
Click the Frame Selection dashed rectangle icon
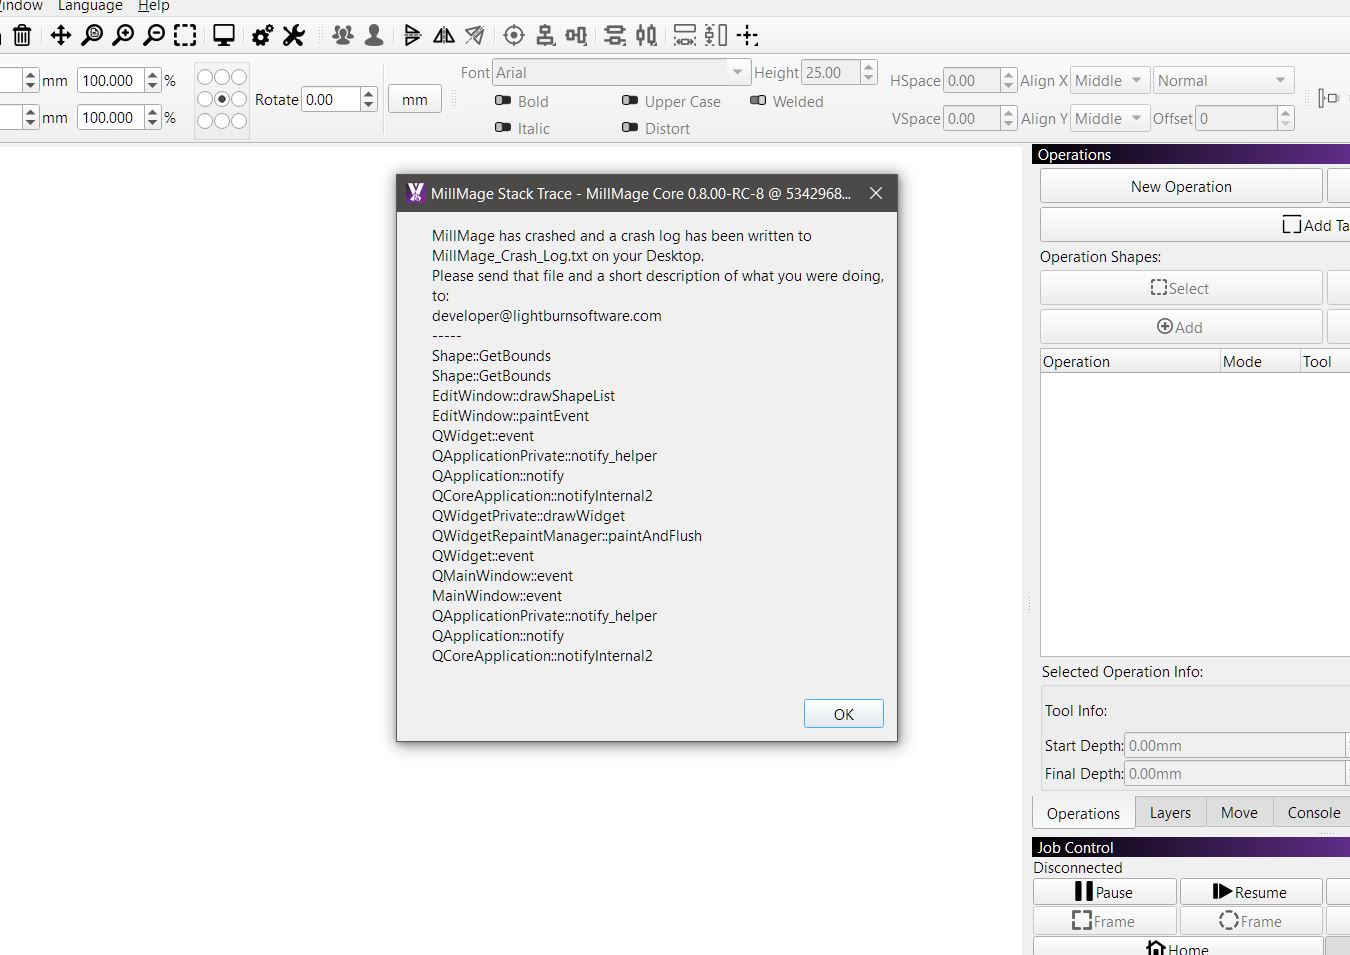pyautogui.click(x=185, y=36)
